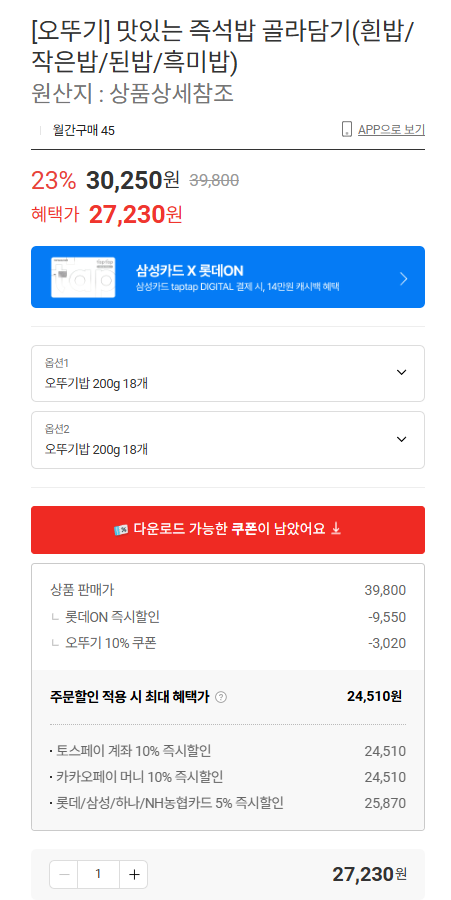Click the coupon ticket icon on the red bar
This screenshot has width=451, height=900.
(x=121, y=530)
